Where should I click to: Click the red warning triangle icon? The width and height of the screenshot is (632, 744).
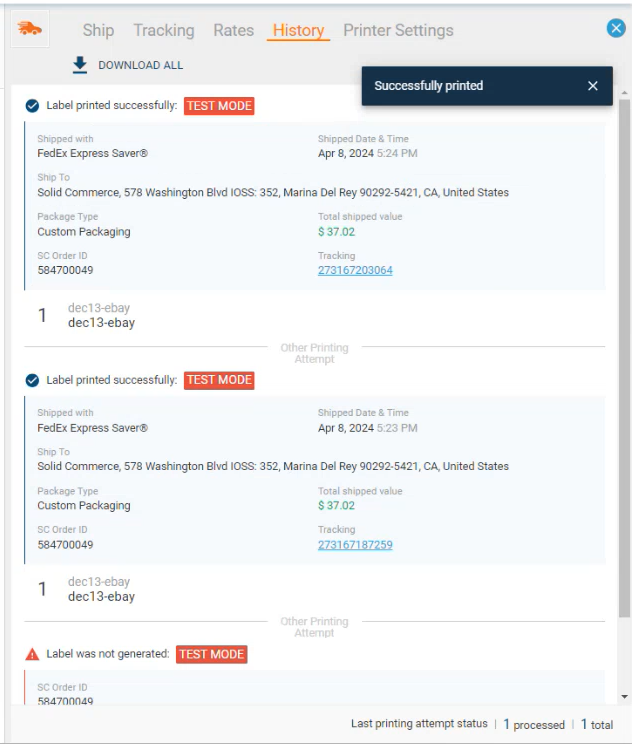tap(32, 654)
